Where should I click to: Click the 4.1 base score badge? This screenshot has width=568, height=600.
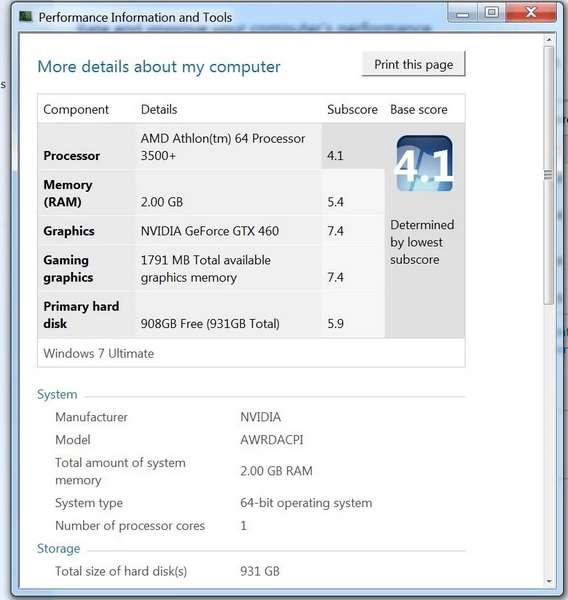click(424, 163)
